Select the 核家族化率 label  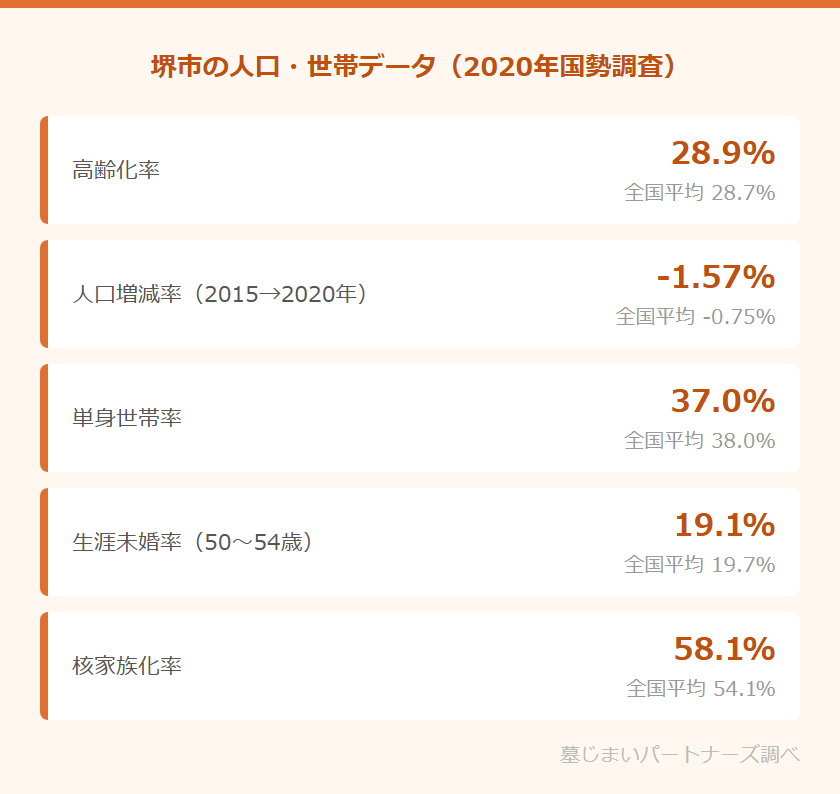(127, 666)
